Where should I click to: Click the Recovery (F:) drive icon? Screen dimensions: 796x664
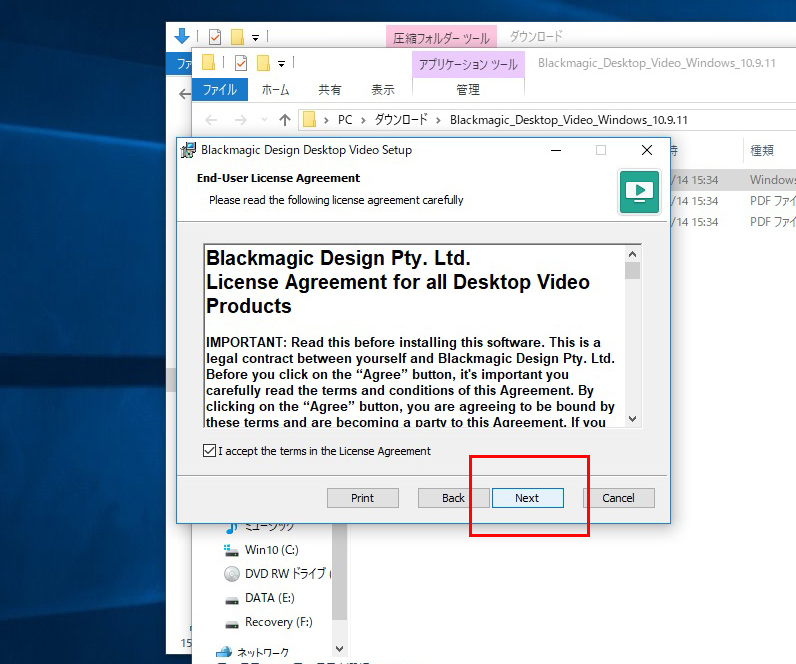[x=231, y=623]
